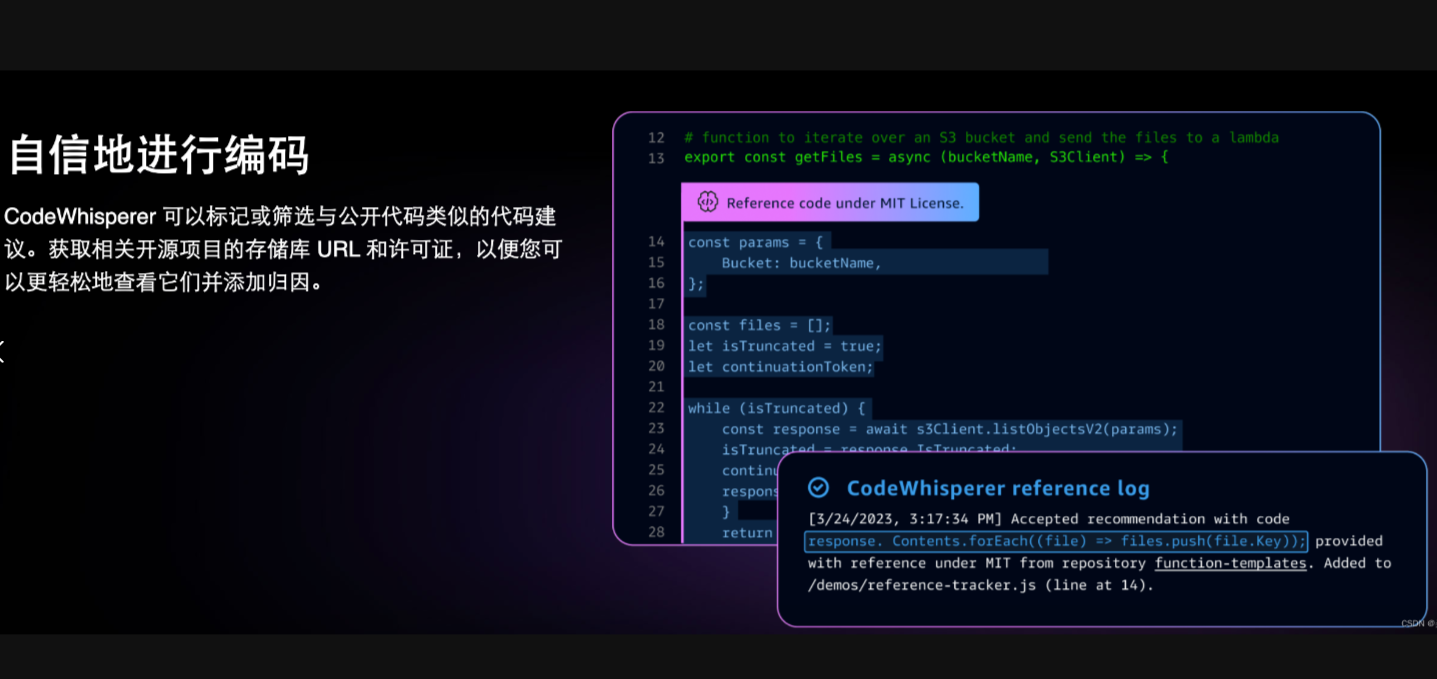Viewport: 1437px width, 679px height.
Task: Click the comment "# function to iterate over an S3 bucket"
Action: point(981,137)
